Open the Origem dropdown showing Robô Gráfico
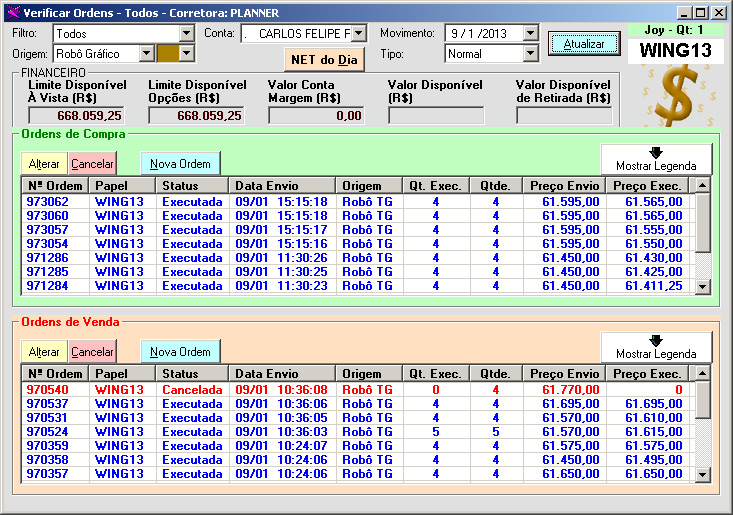Viewport: 733px width, 515px height. click(146, 54)
